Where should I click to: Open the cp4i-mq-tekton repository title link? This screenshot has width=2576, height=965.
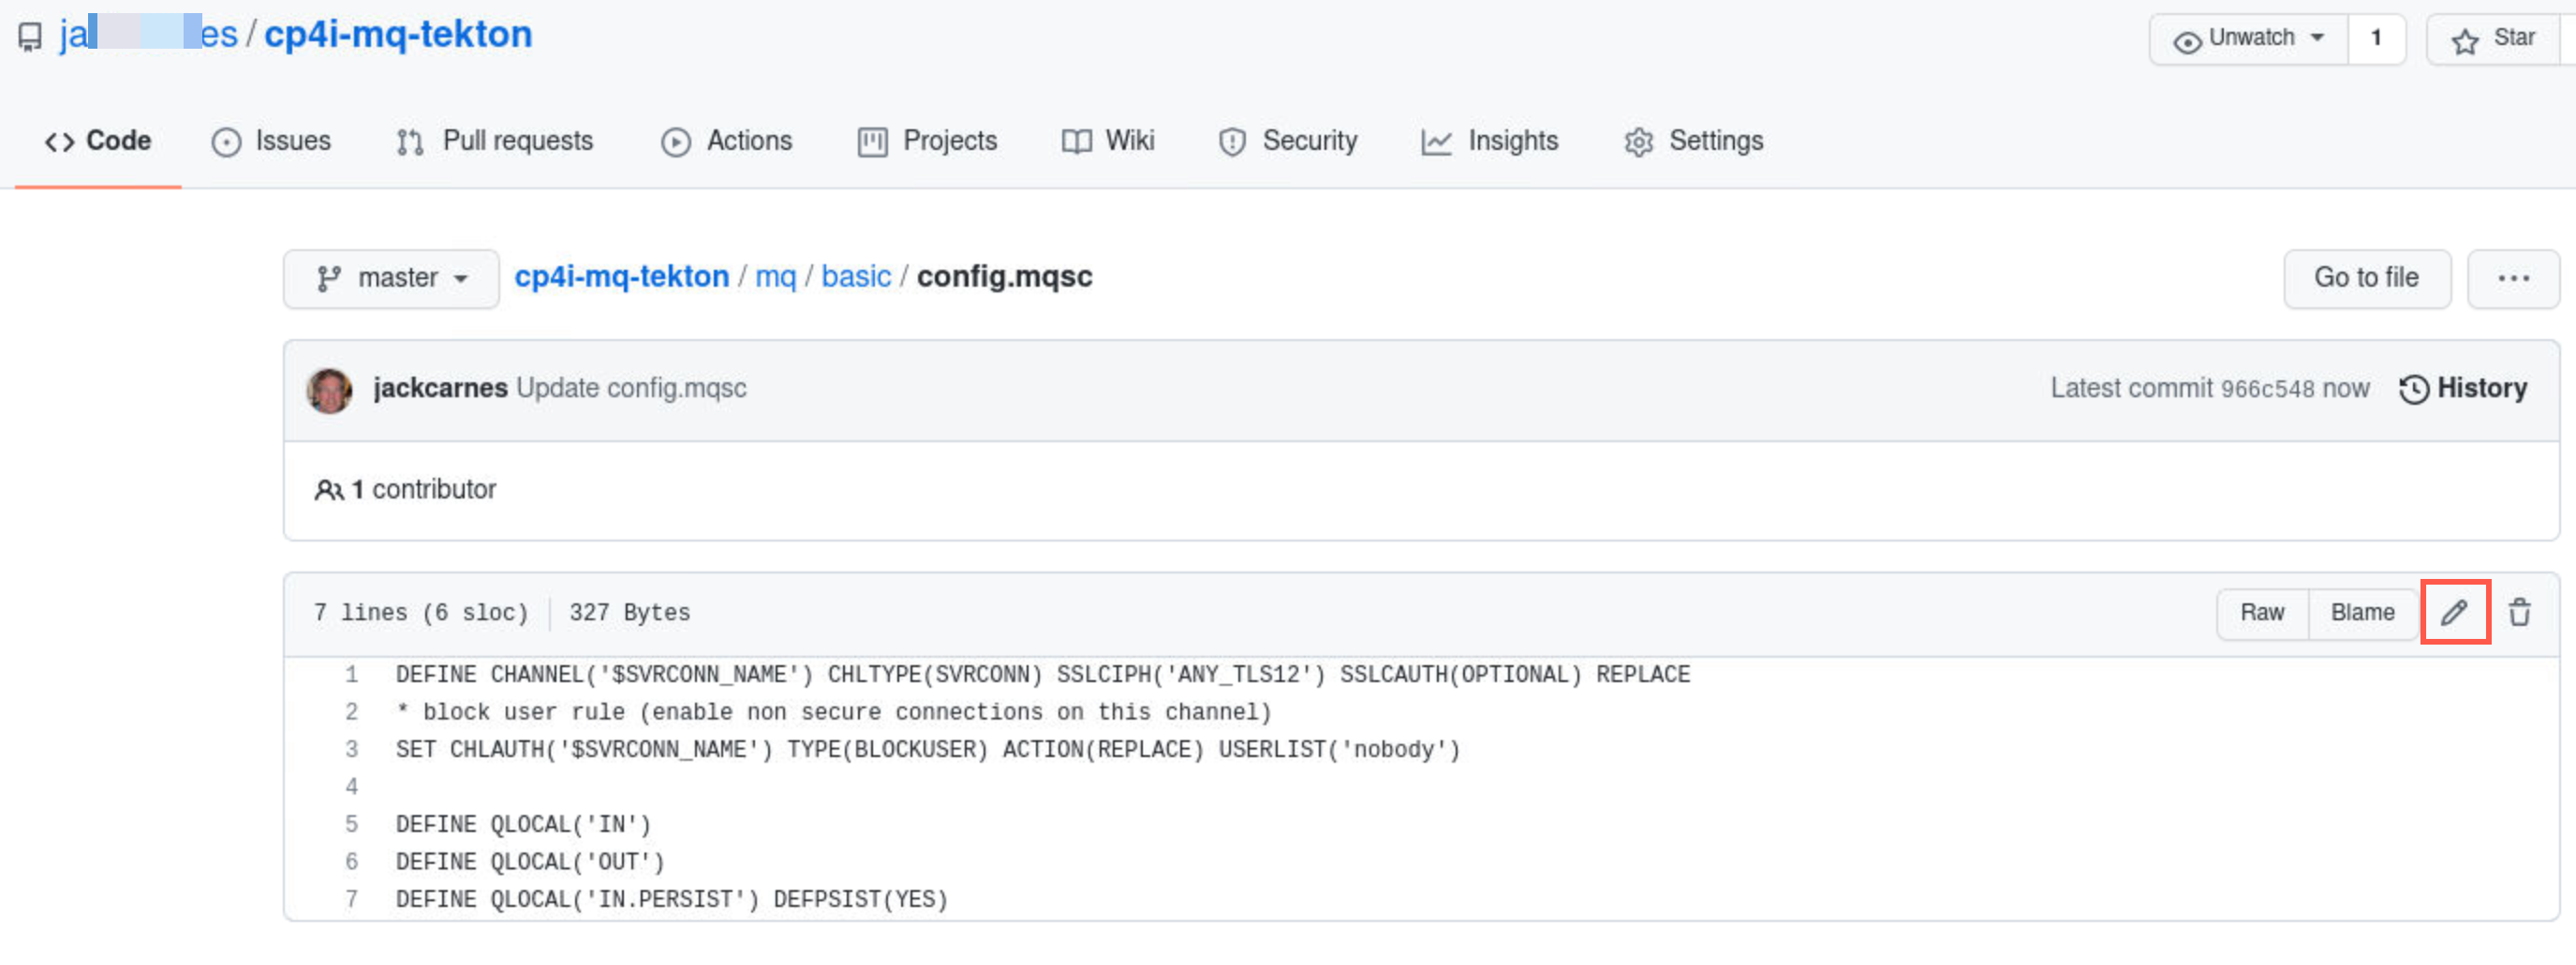point(398,35)
